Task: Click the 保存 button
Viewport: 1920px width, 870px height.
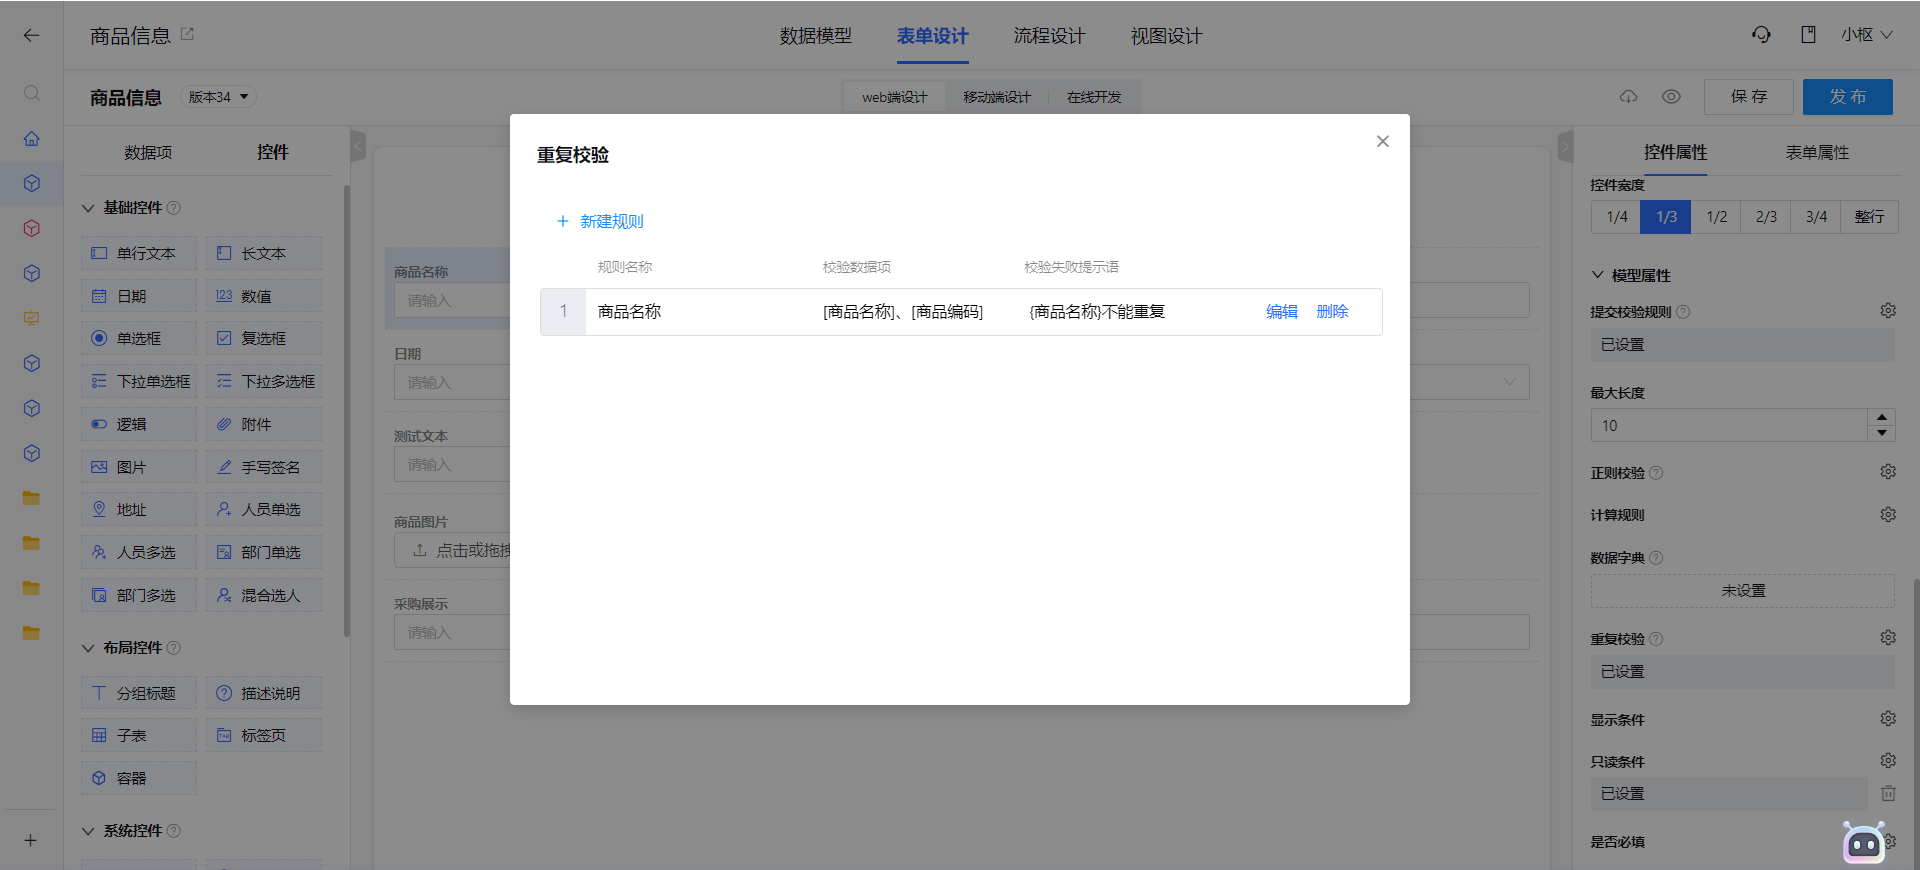Action: (x=1749, y=97)
